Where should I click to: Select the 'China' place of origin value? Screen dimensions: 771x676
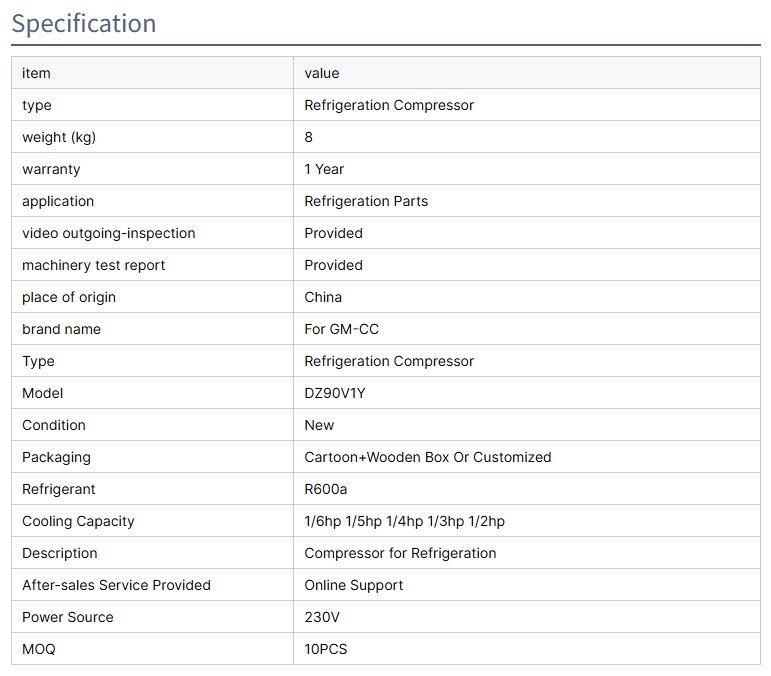coord(323,297)
